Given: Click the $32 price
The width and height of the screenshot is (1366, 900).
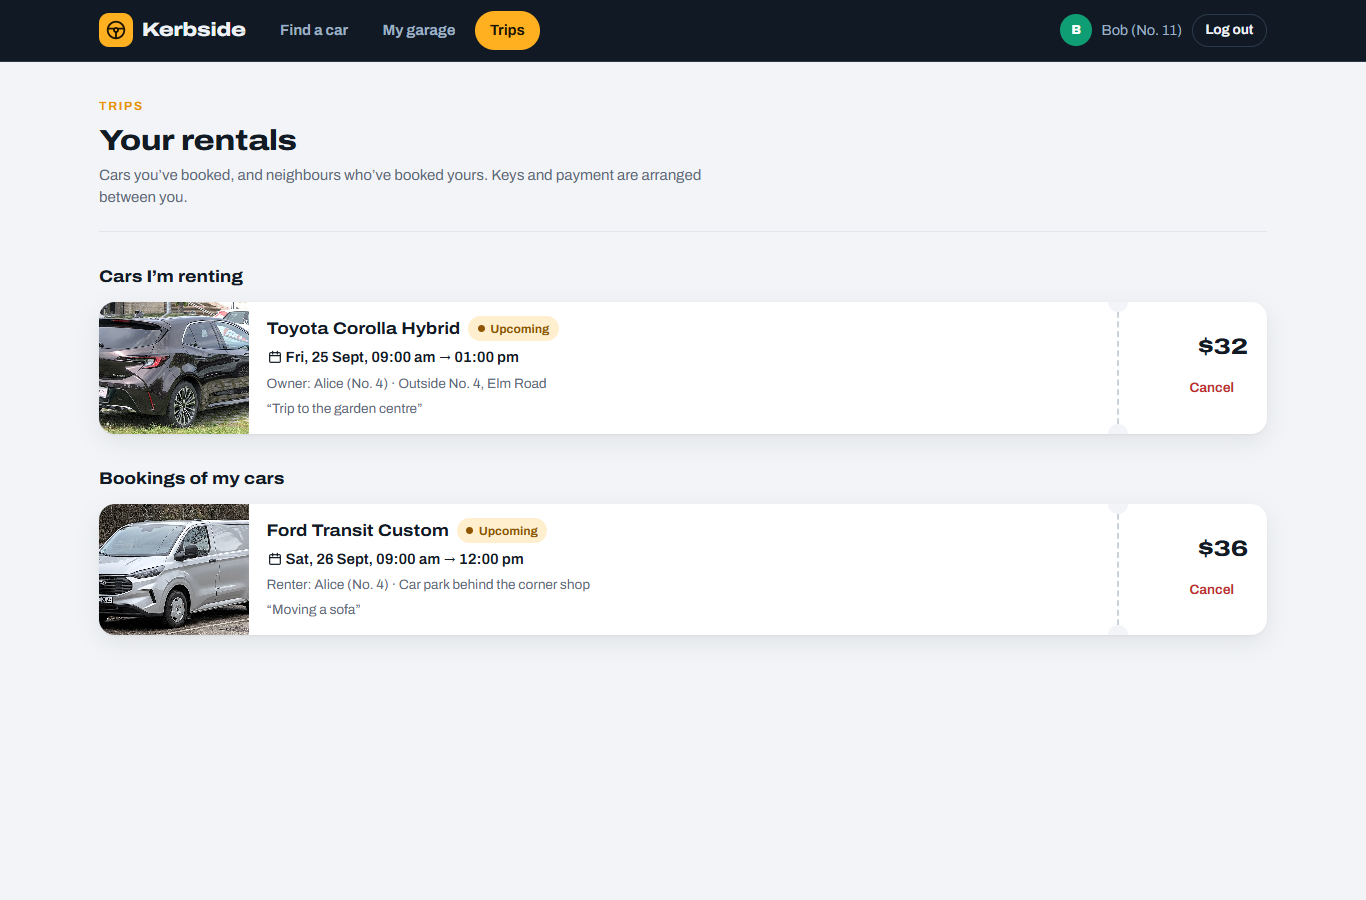Looking at the screenshot, I should tap(1223, 346).
